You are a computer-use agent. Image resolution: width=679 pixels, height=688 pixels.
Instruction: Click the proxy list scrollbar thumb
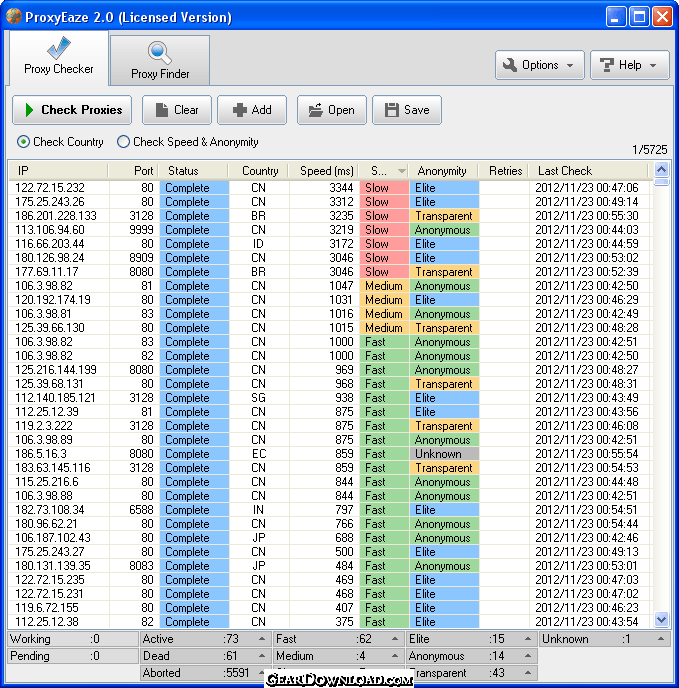[x=661, y=181]
